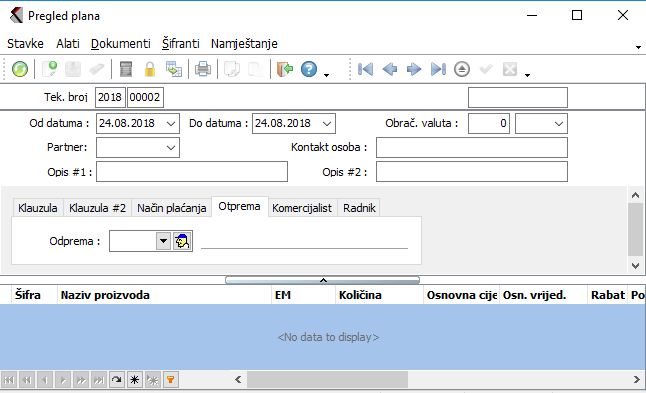The image size is (646, 393).
Task: Select the Otprema tab
Action: tap(239, 206)
